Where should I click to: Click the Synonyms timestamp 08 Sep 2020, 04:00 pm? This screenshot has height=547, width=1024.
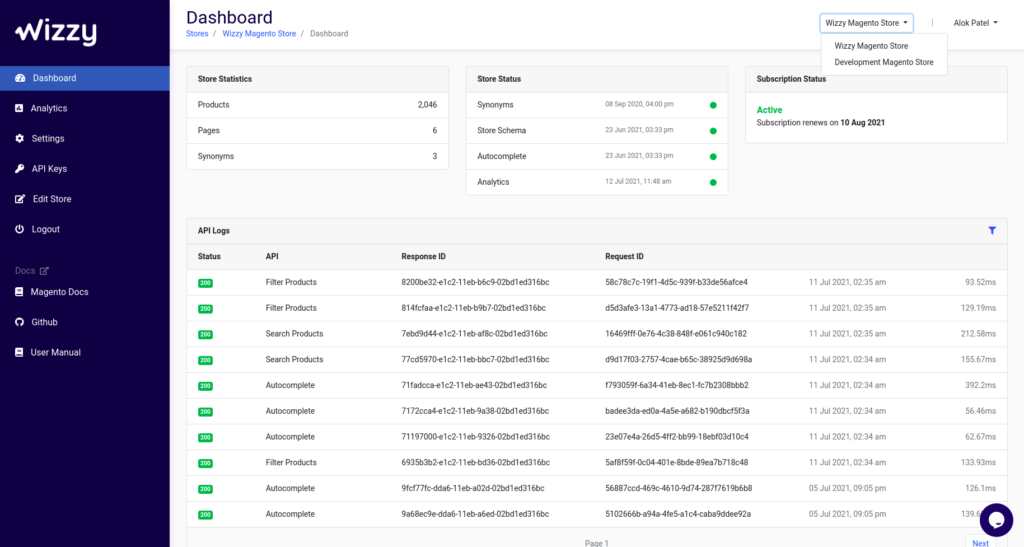pos(639,104)
